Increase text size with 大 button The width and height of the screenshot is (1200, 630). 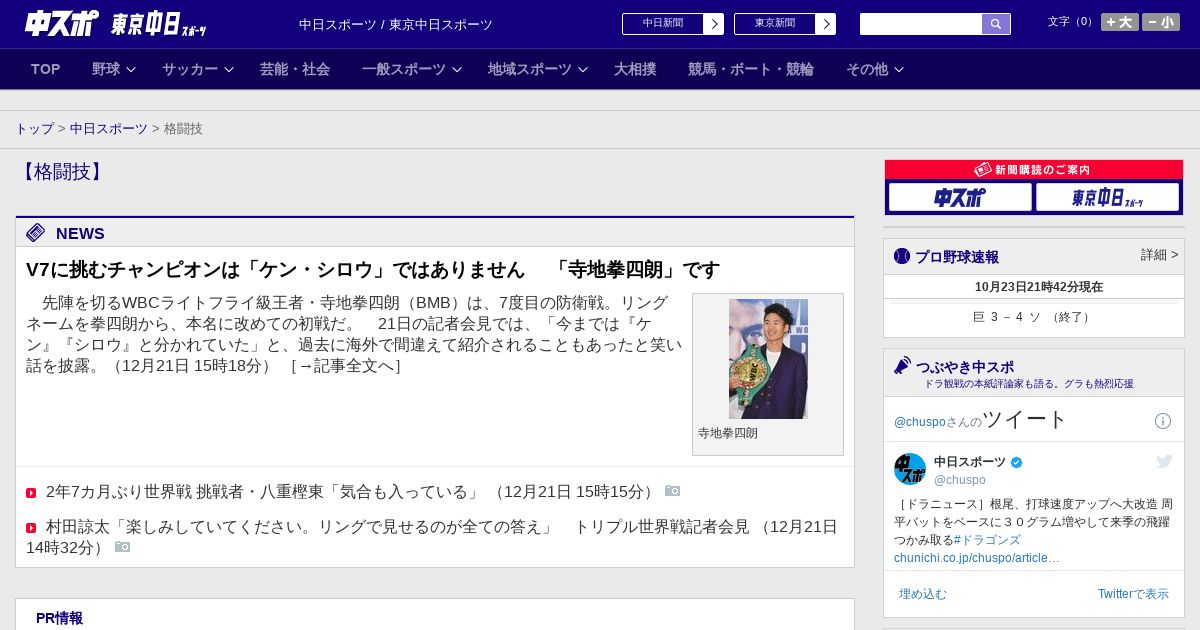point(1120,22)
